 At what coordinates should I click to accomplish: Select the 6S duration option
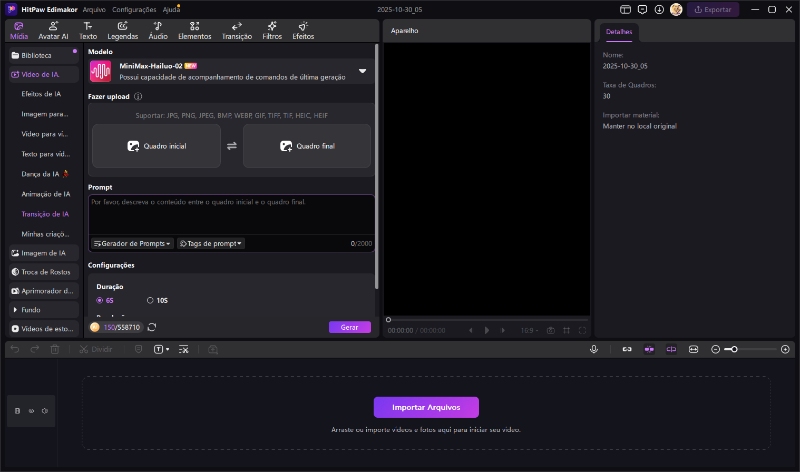[105, 301]
